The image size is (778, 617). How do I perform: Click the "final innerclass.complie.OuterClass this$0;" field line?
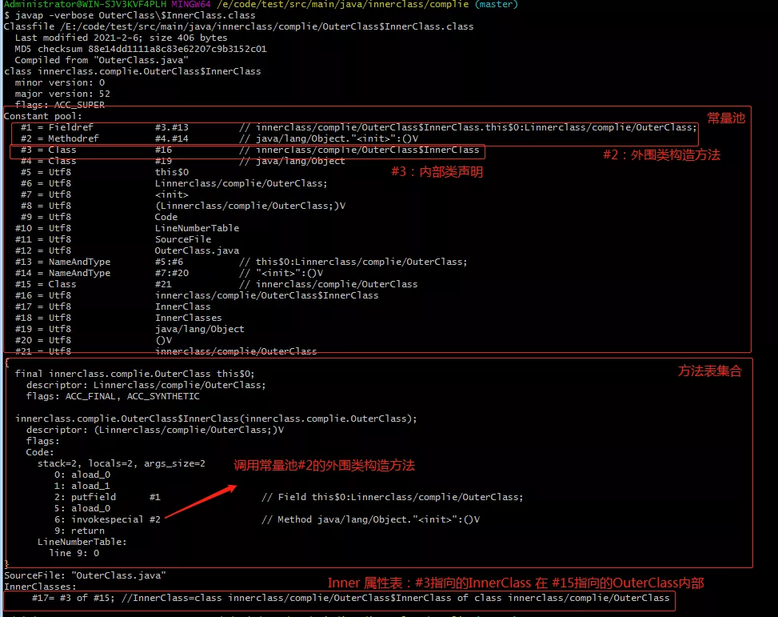134,373
